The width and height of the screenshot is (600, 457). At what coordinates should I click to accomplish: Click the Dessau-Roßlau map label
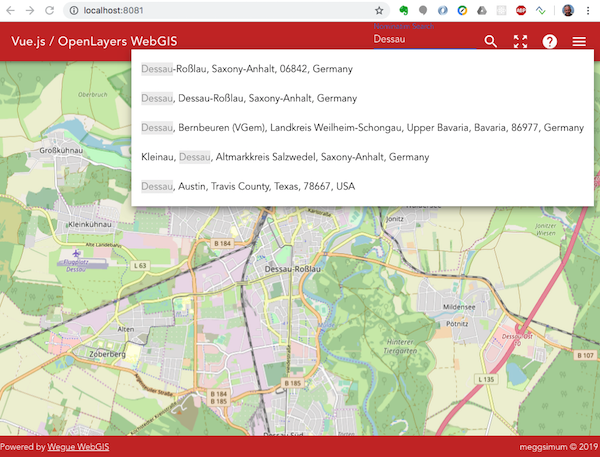tap(293, 269)
